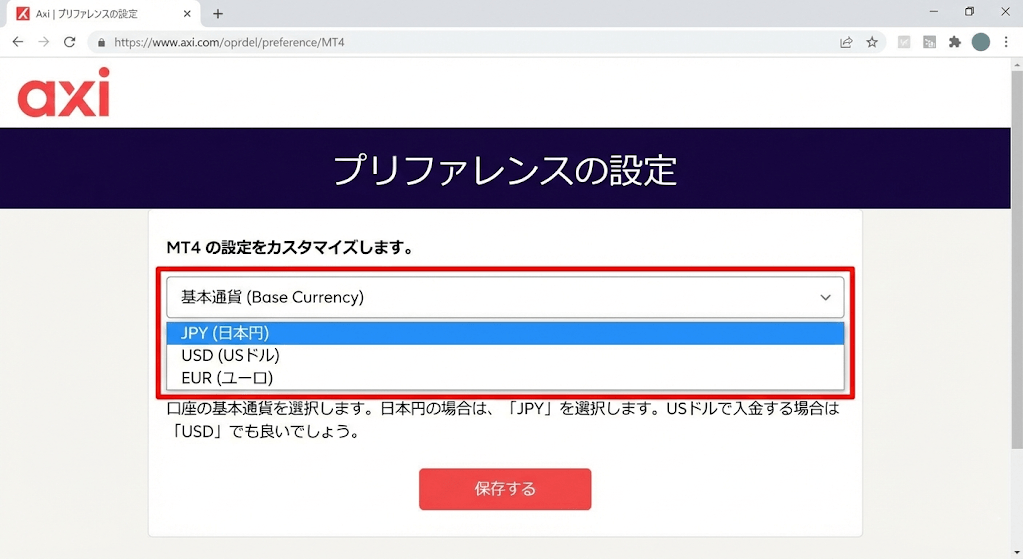Reload the current page
The image size is (1023, 559).
coord(69,42)
